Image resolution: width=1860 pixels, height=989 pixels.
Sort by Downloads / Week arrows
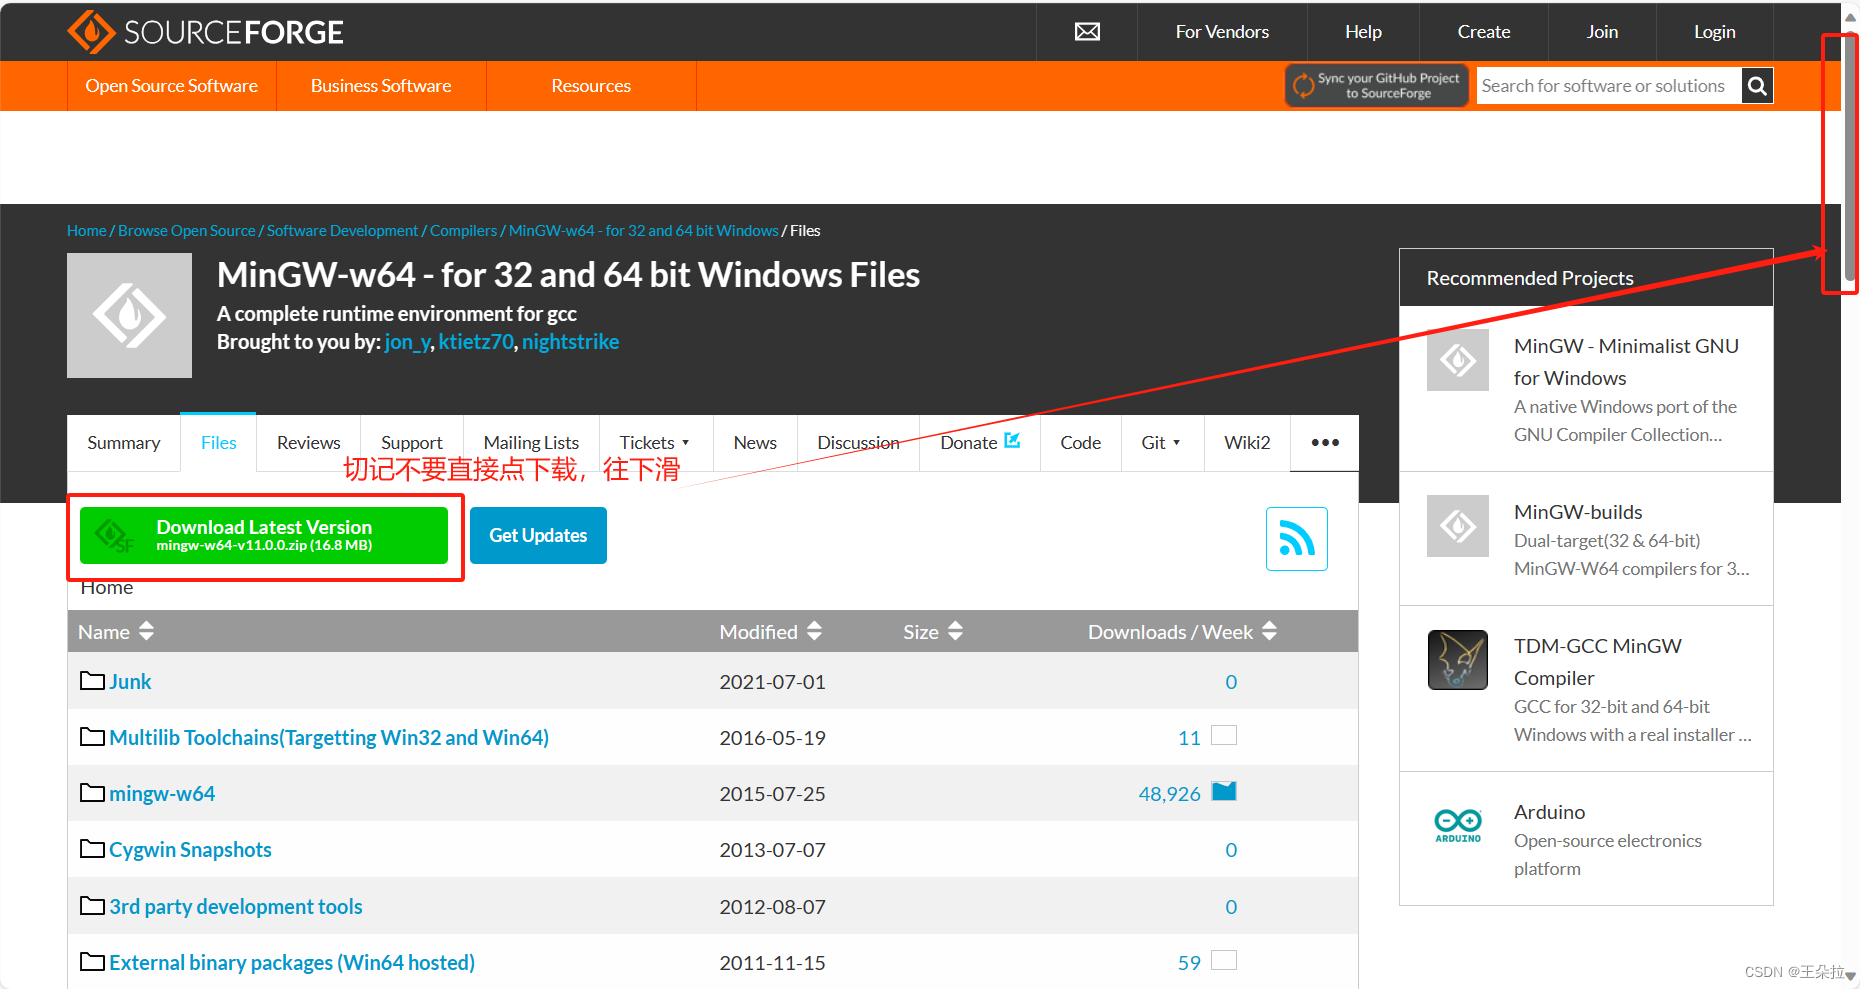[1270, 631]
